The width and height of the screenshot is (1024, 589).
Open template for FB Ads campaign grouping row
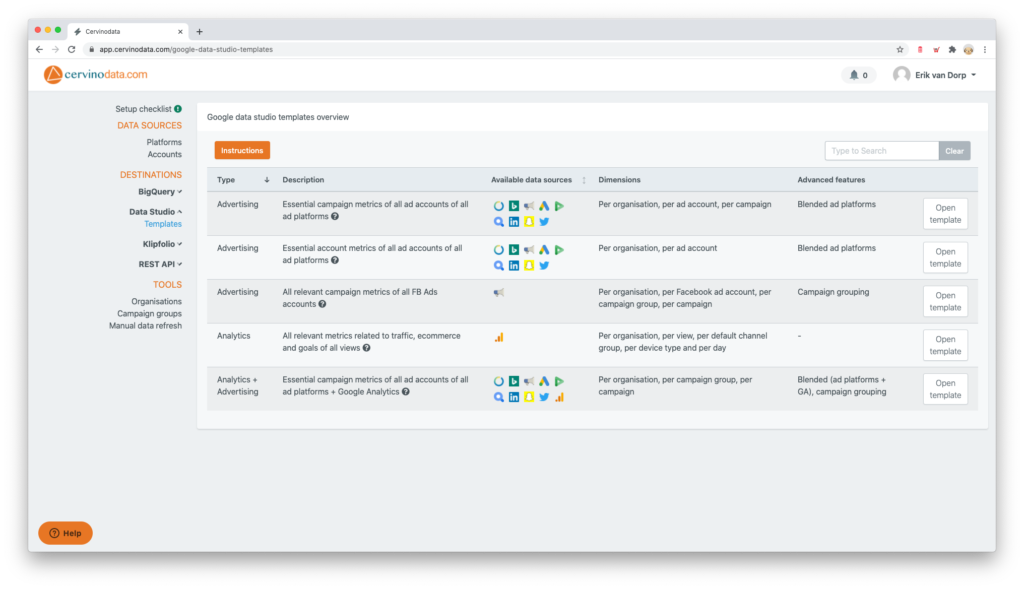point(945,302)
